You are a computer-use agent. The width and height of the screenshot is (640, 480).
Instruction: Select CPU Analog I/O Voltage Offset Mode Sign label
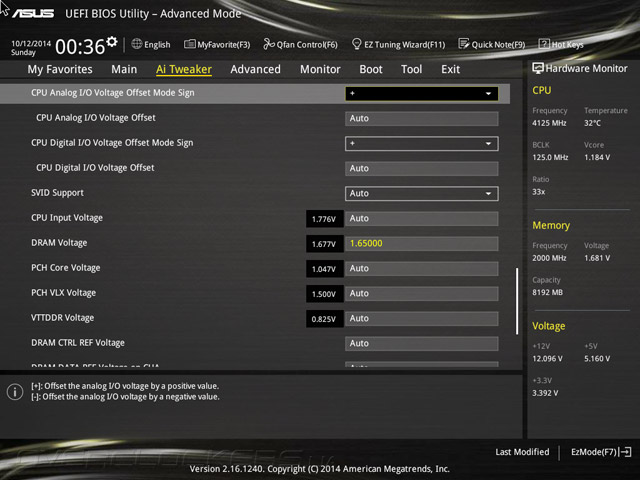(x=113, y=93)
